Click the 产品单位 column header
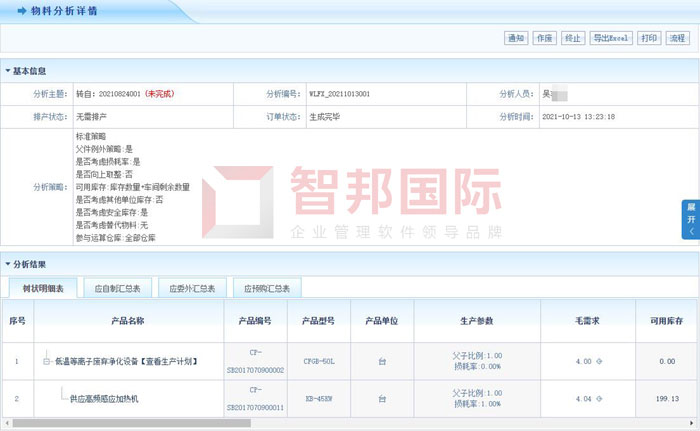The image size is (700, 431). [382, 321]
